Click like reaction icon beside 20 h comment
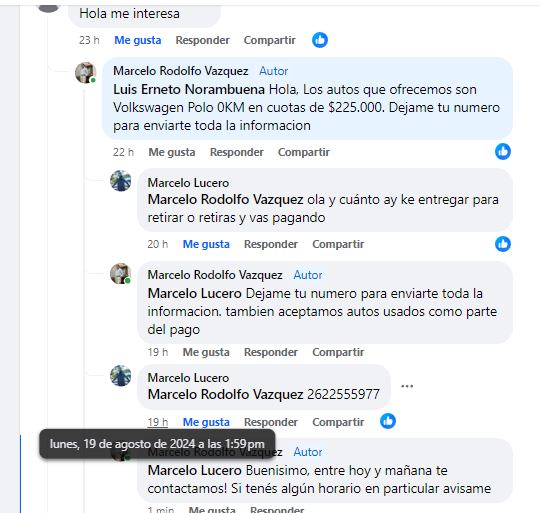 click(x=503, y=244)
